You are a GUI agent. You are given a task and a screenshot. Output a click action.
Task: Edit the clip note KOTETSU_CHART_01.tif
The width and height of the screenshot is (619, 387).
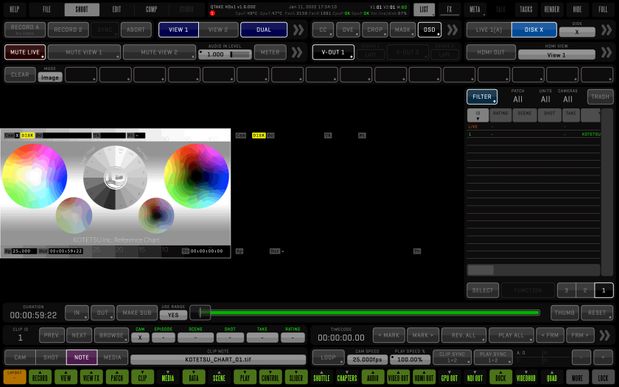tap(218, 359)
